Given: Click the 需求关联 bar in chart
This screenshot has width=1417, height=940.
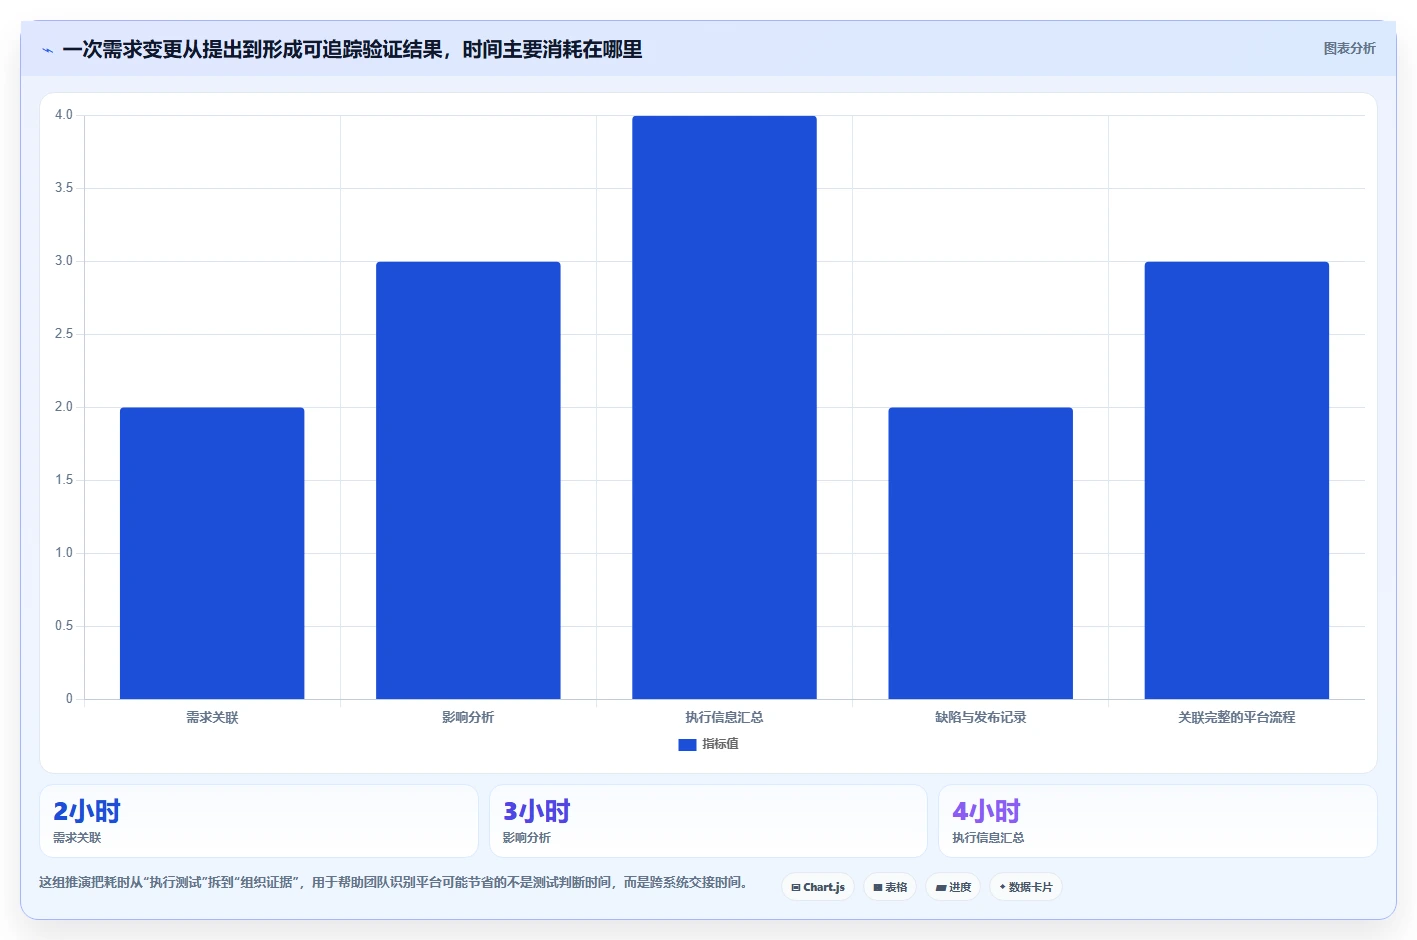Looking at the screenshot, I should pos(212,553).
